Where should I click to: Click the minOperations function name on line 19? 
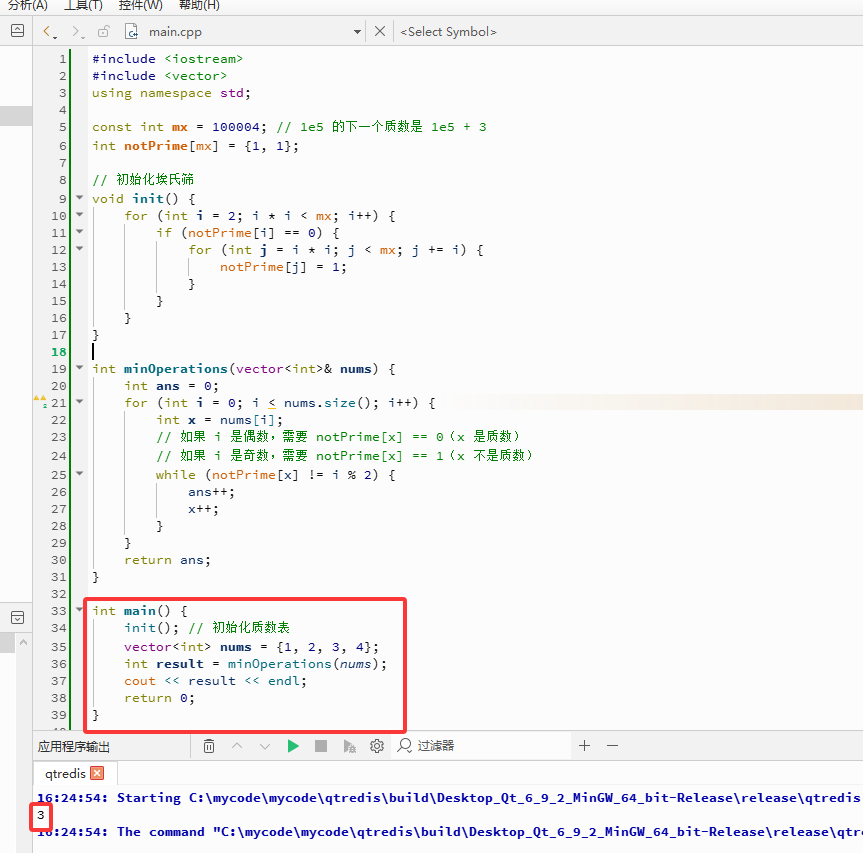176,369
